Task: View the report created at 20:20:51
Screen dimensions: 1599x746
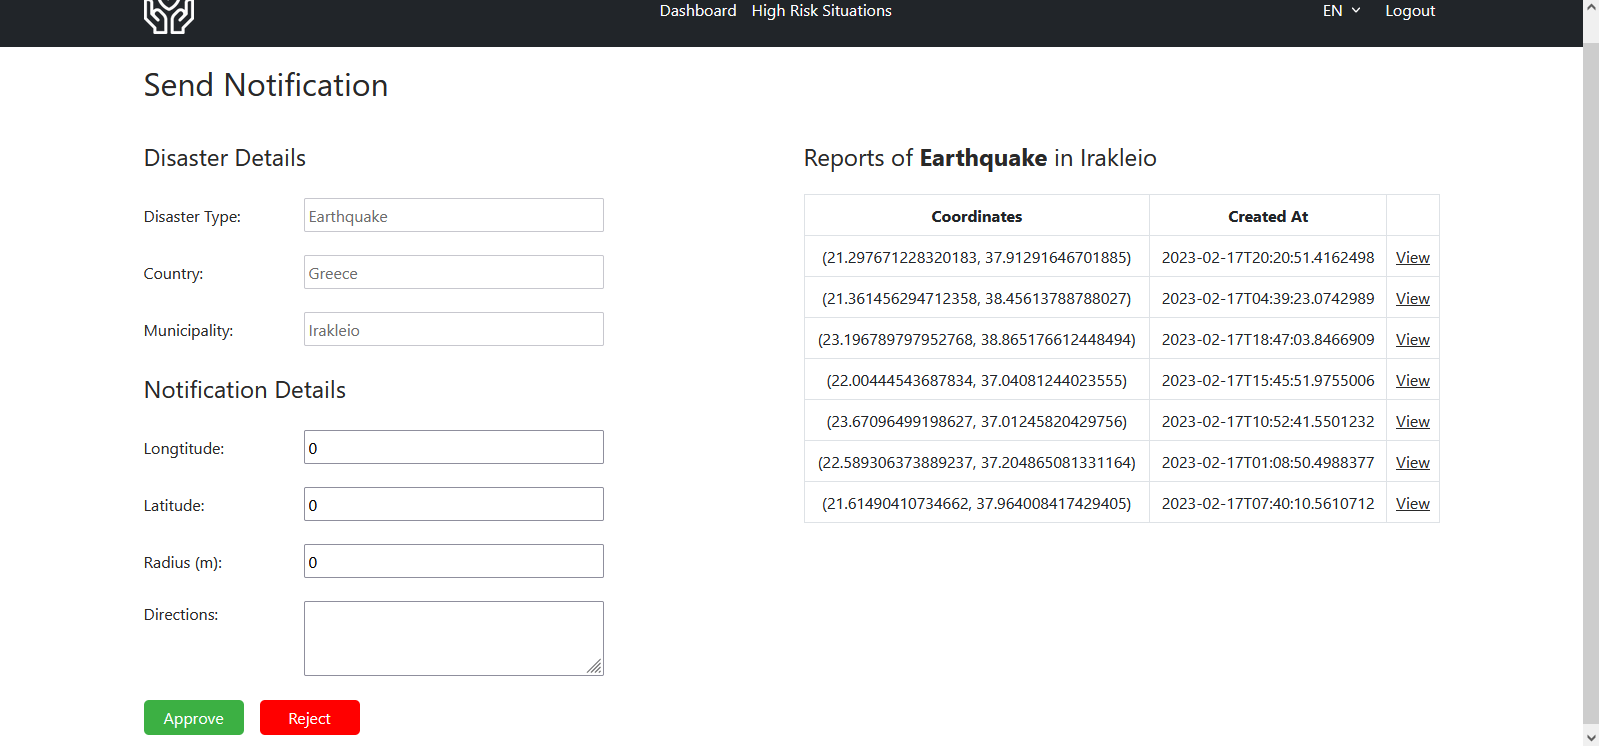Action: click(1412, 258)
